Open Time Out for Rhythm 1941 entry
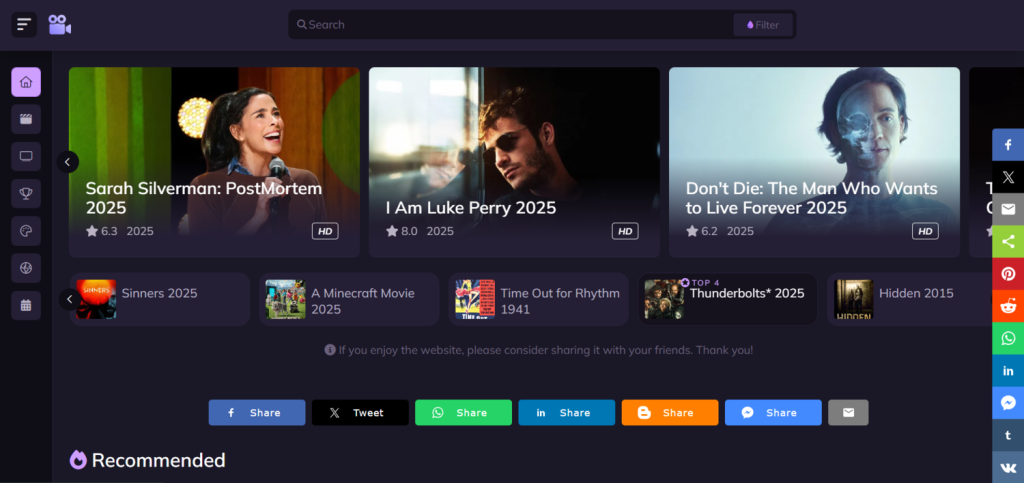Screen dimensions: 1024x483 tap(538, 299)
